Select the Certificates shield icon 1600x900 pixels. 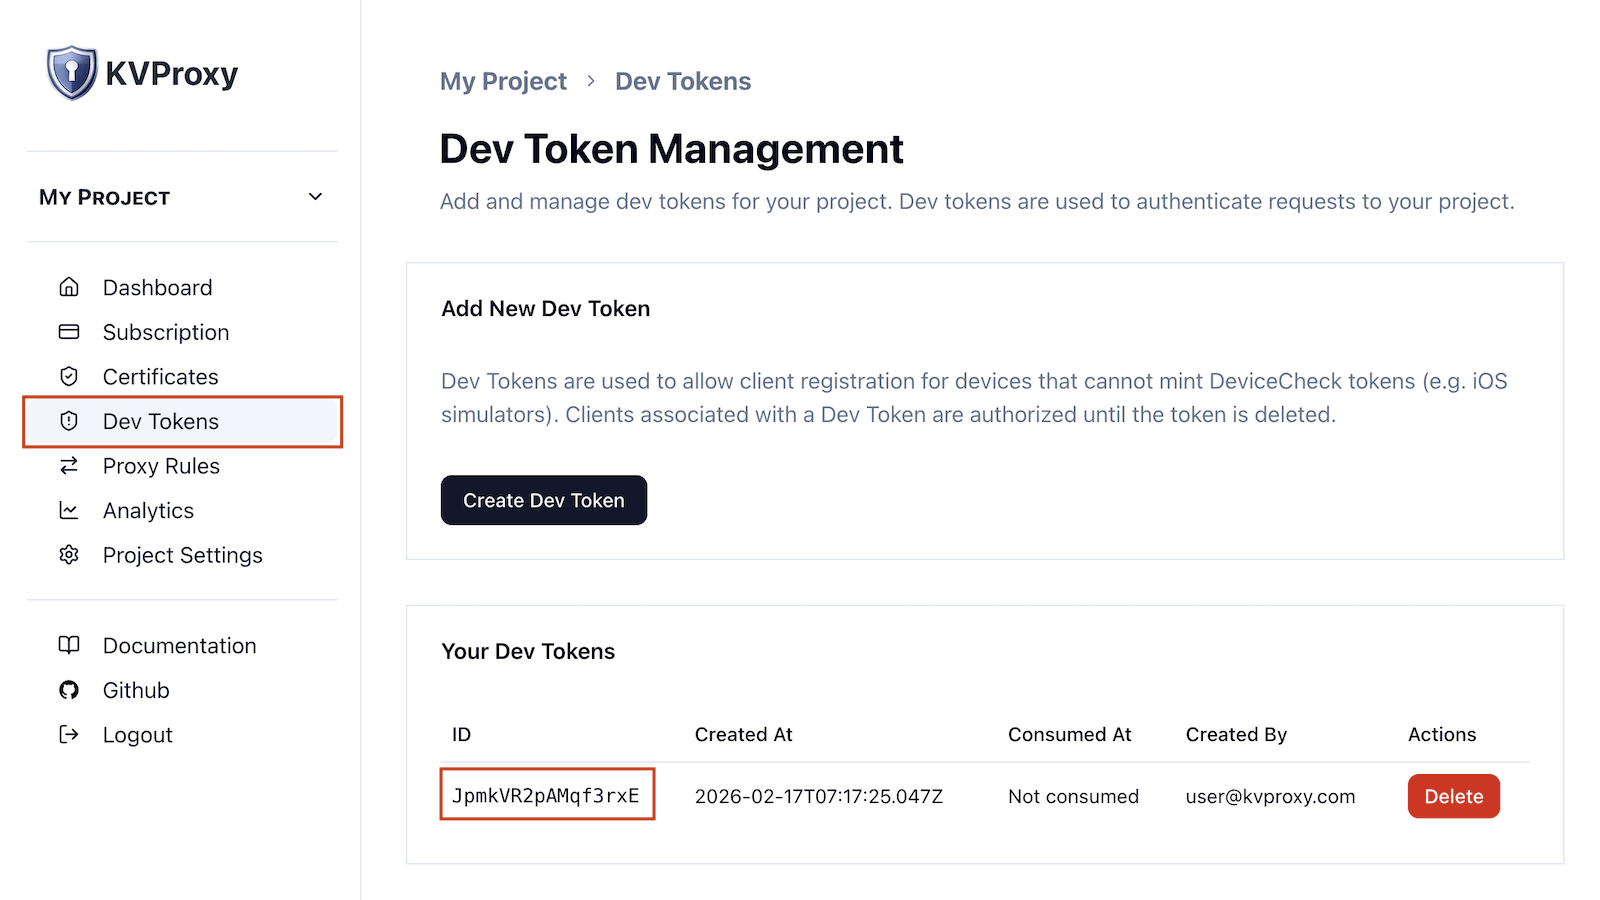click(x=69, y=376)
